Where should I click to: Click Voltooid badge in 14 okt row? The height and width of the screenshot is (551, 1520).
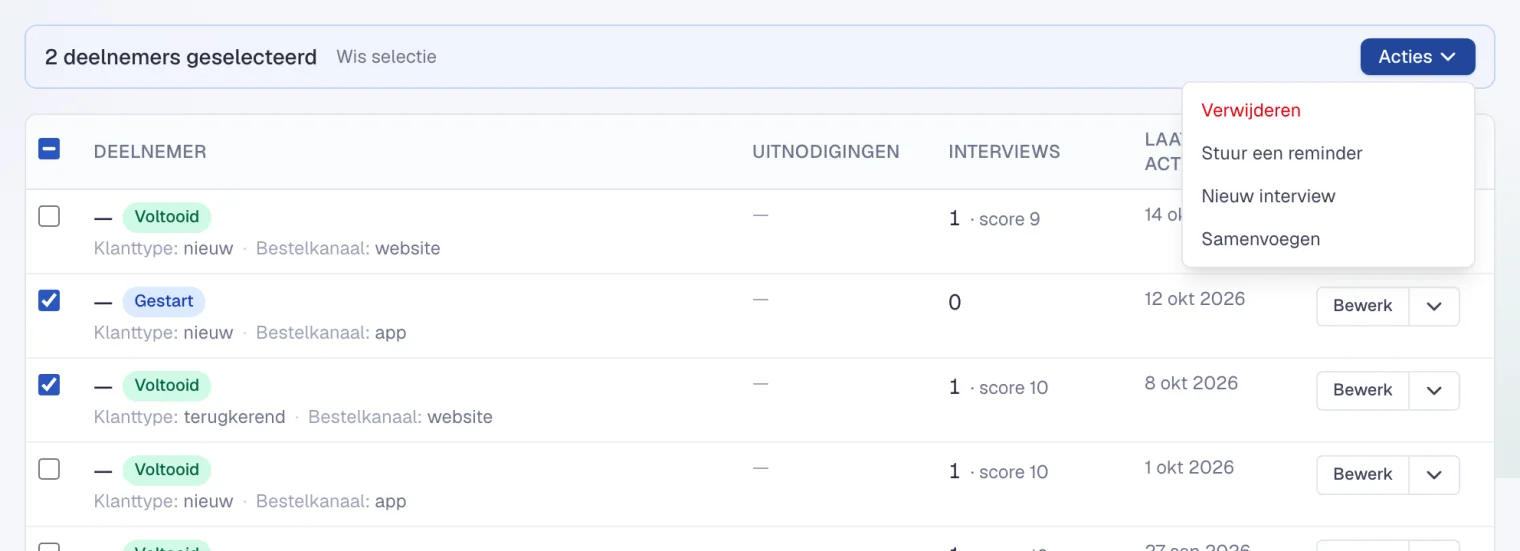click(167, 217)
